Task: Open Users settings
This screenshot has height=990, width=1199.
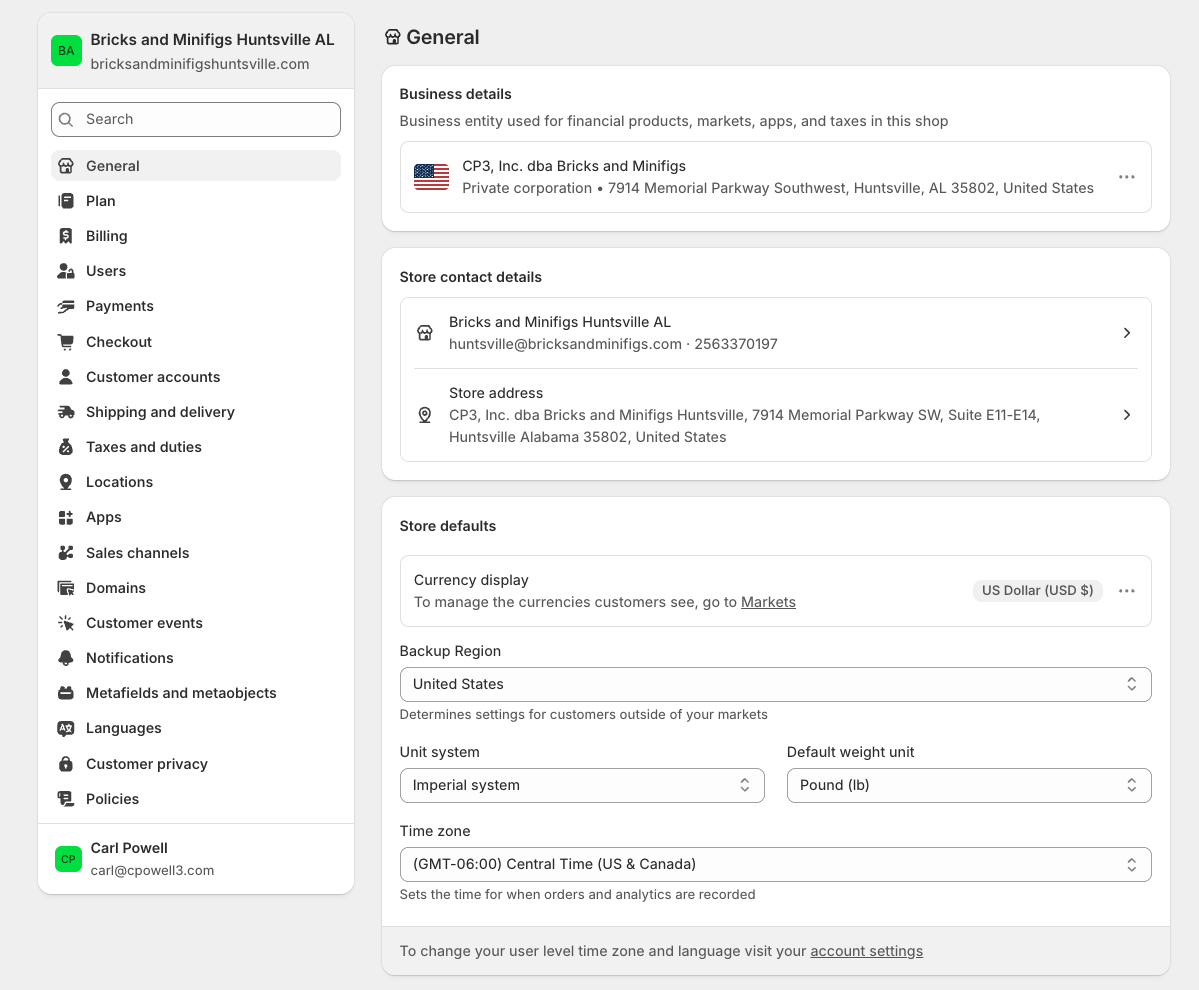Action: tap(196, 271)
